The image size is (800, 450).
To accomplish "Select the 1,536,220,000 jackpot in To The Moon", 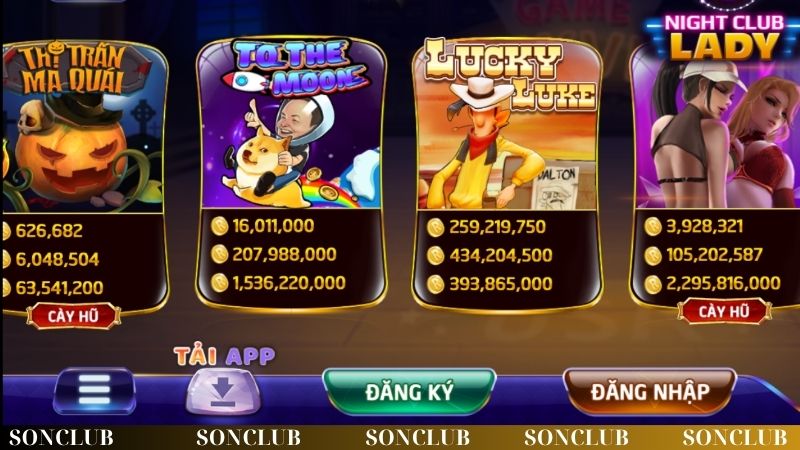I will [289, 283].
